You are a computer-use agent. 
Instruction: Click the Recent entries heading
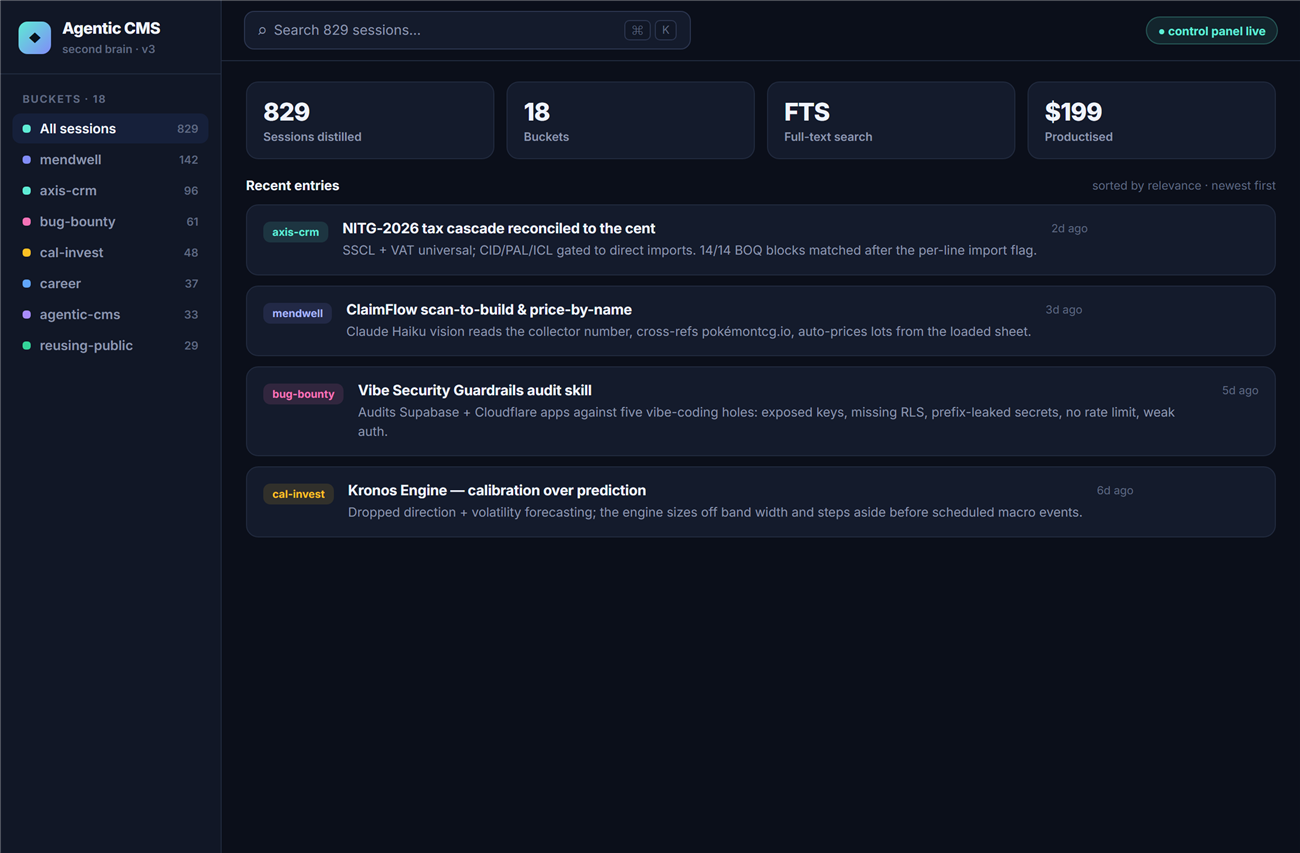click(x=293, y=186)
